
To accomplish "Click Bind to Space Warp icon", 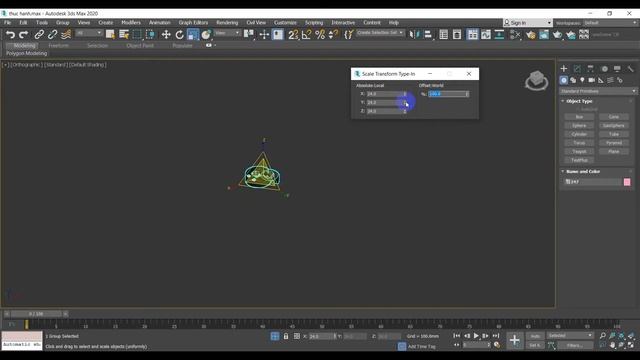I will (x=66, y=35).
